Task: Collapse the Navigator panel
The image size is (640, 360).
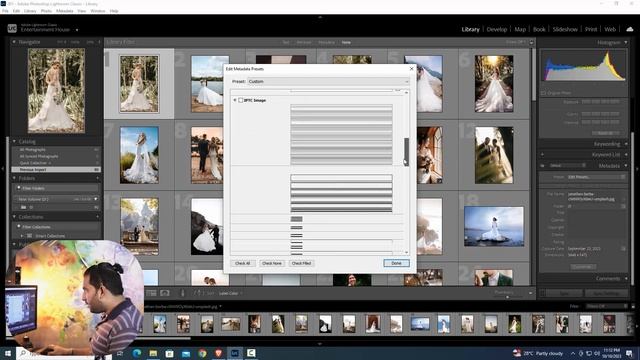Action: pos(14,42)
